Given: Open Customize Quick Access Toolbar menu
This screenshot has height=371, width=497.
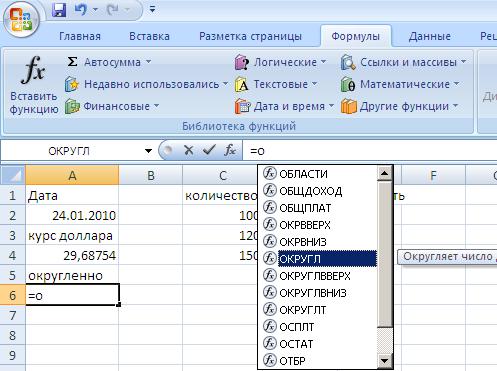Looking at the screenshot, I should [152, 10].
